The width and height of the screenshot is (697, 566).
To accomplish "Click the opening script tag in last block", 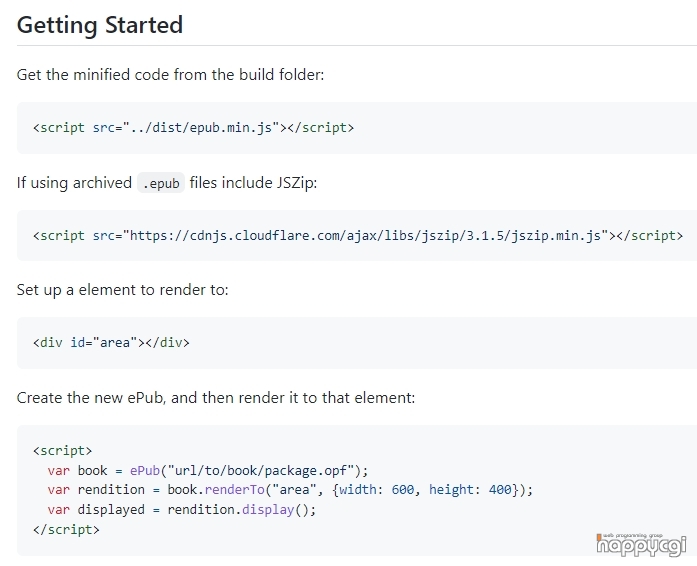I will 62,451.
